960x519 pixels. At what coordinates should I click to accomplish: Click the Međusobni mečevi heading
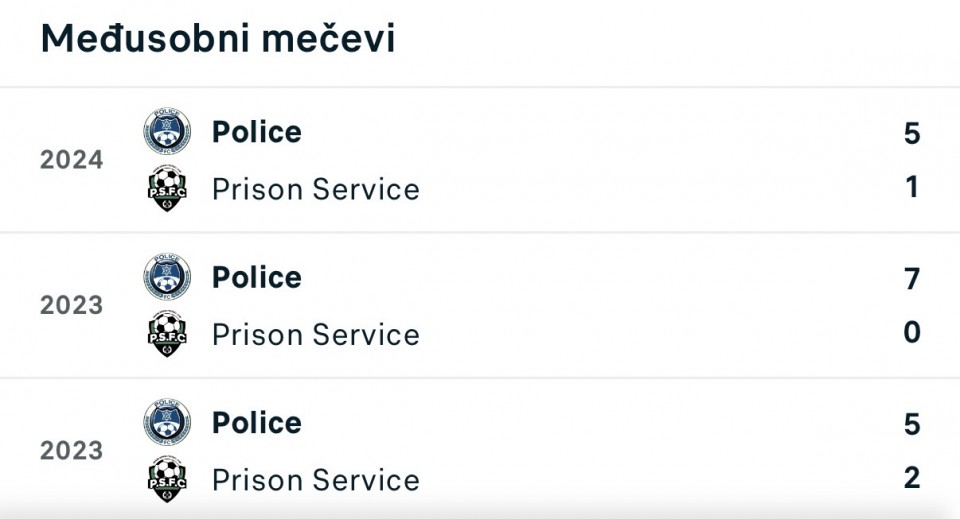click(218, 39)
